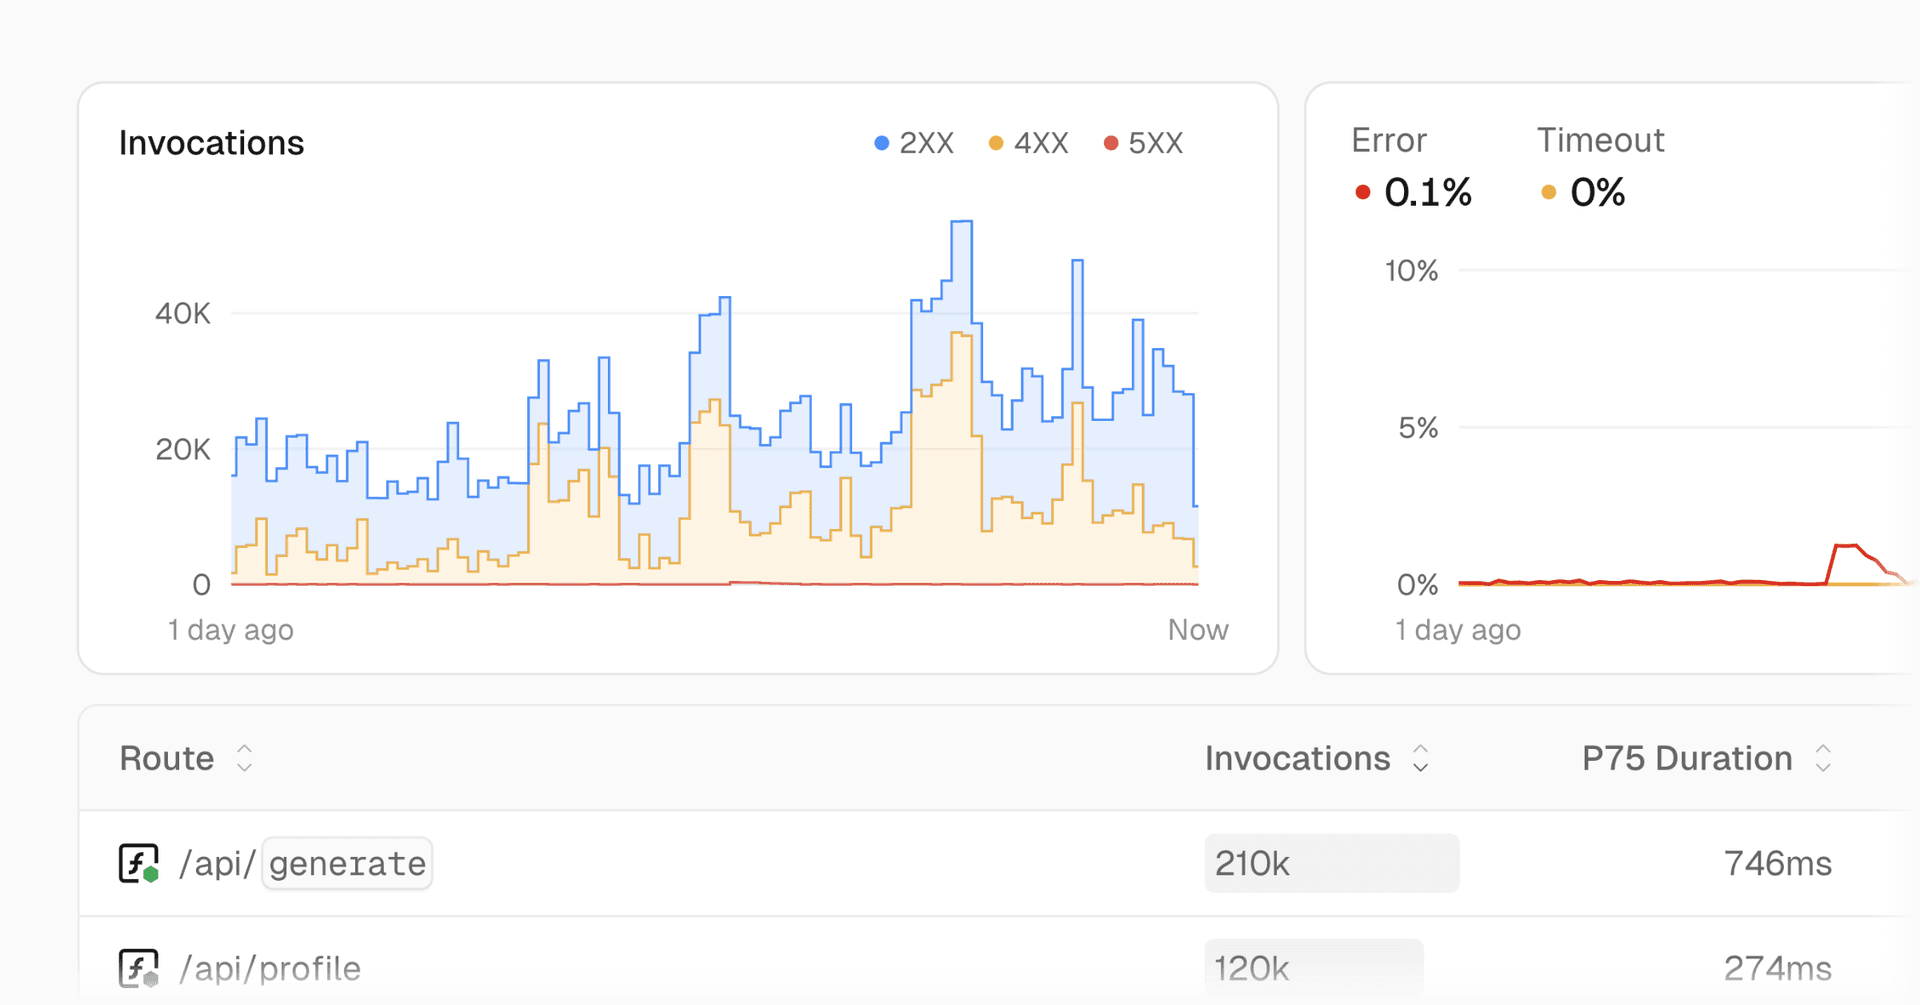Click the sort arrows next to Route
This screenshot has height=1005, width=1920.
point(244,758)
